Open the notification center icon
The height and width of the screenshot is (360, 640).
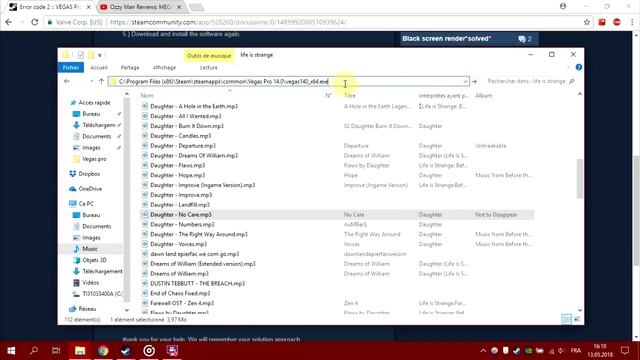click(x=625, y=351)
